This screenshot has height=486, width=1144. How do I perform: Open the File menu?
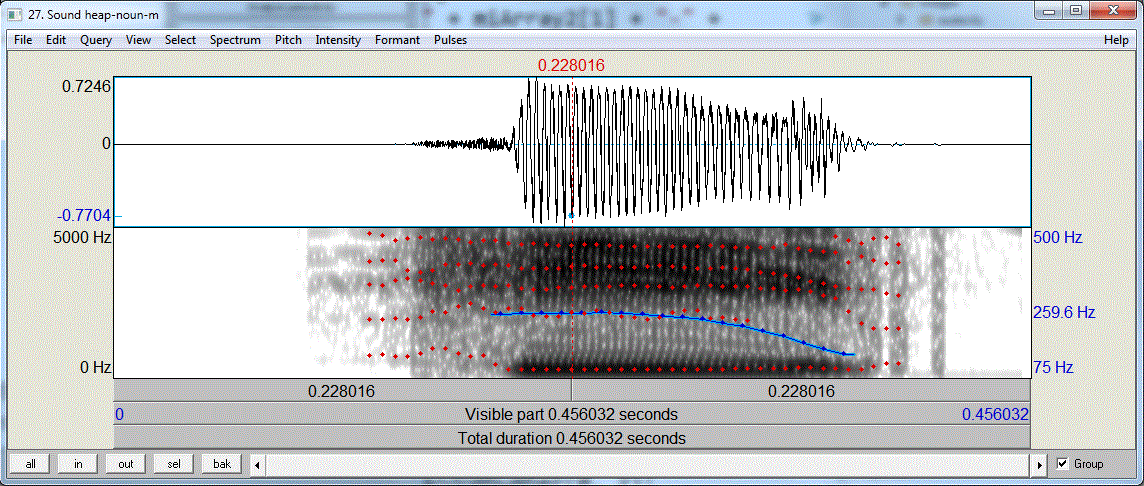tap(23, 40)
